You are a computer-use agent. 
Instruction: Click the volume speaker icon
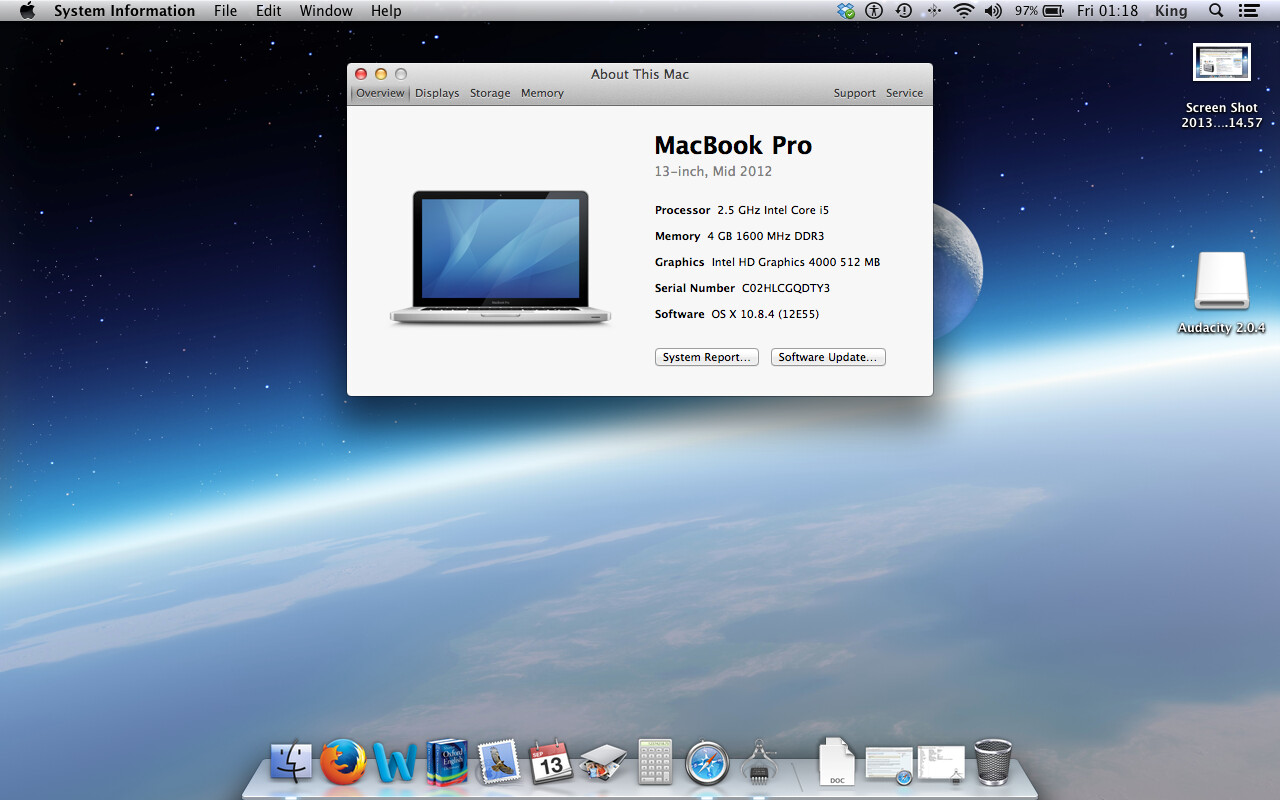point(993,11)
